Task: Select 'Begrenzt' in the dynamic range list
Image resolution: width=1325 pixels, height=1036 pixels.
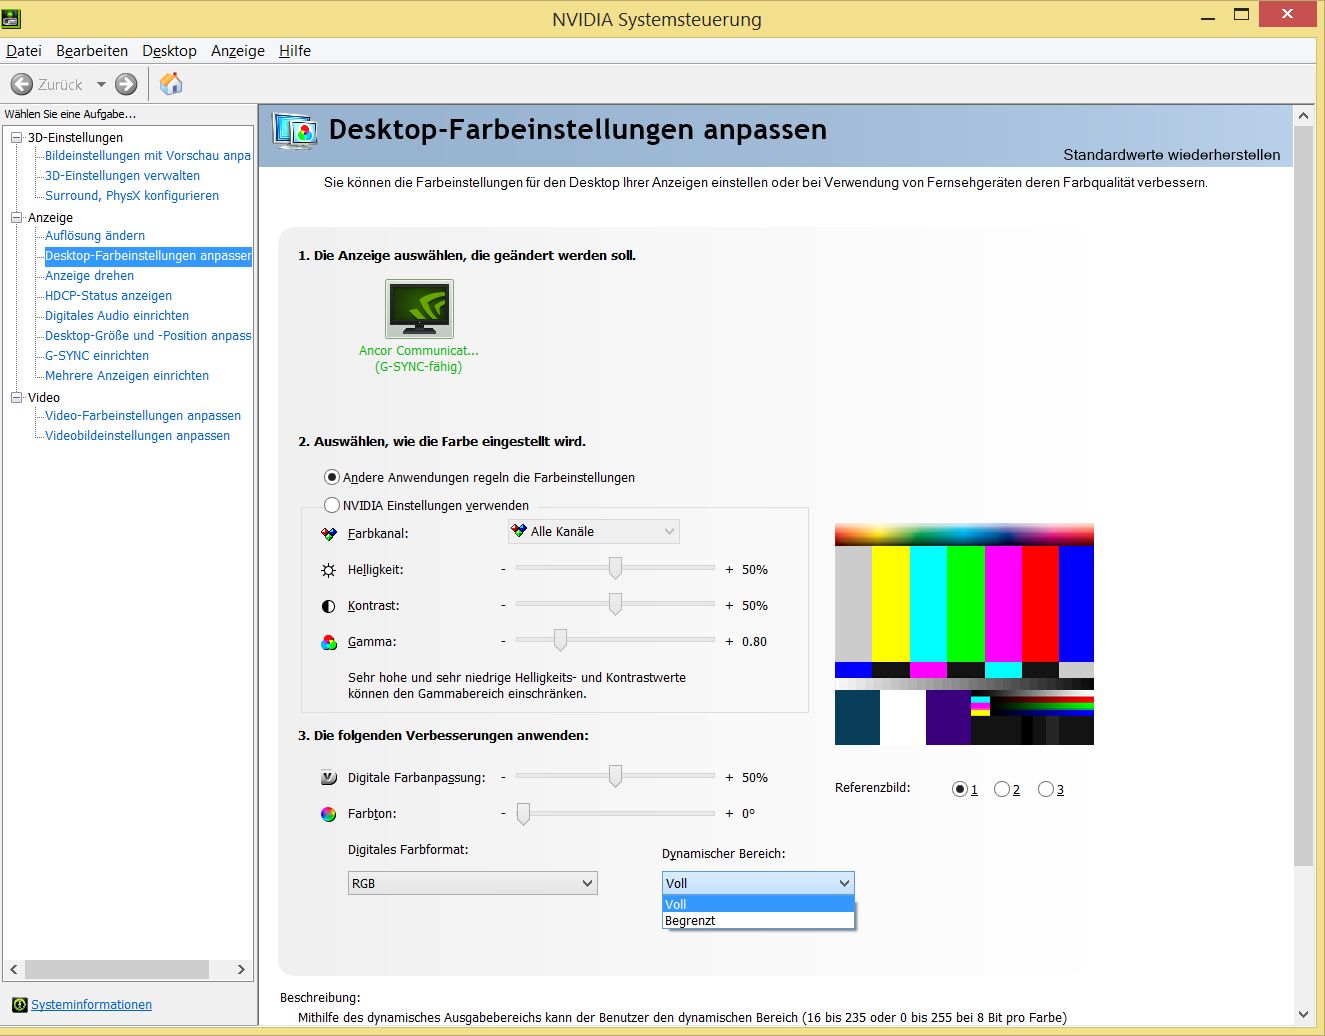Action: pos(758,921)
